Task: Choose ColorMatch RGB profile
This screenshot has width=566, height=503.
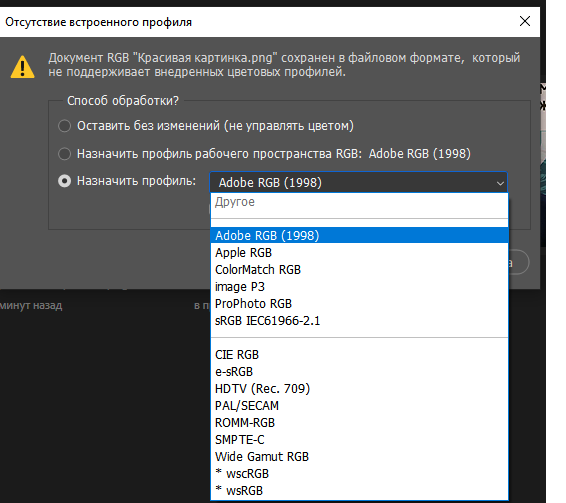Action: (359, 269)
